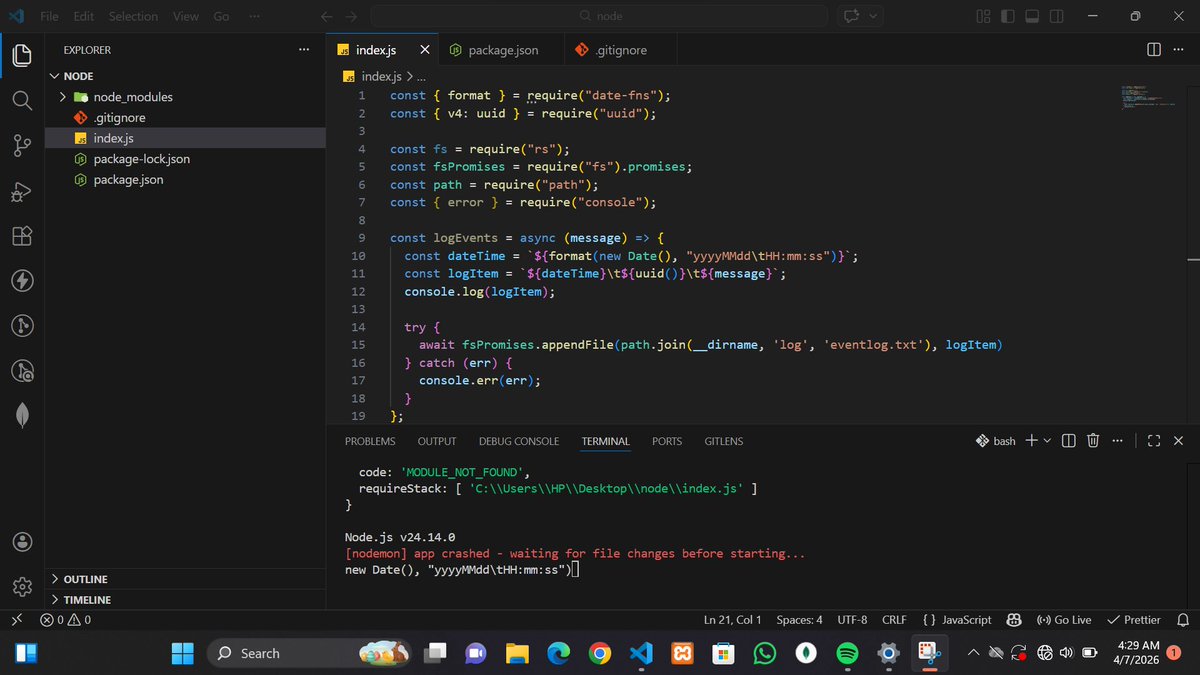Open Spotify from the Windows taskbar
This screenshot has height=675, width=1200.
pos(847,653)
